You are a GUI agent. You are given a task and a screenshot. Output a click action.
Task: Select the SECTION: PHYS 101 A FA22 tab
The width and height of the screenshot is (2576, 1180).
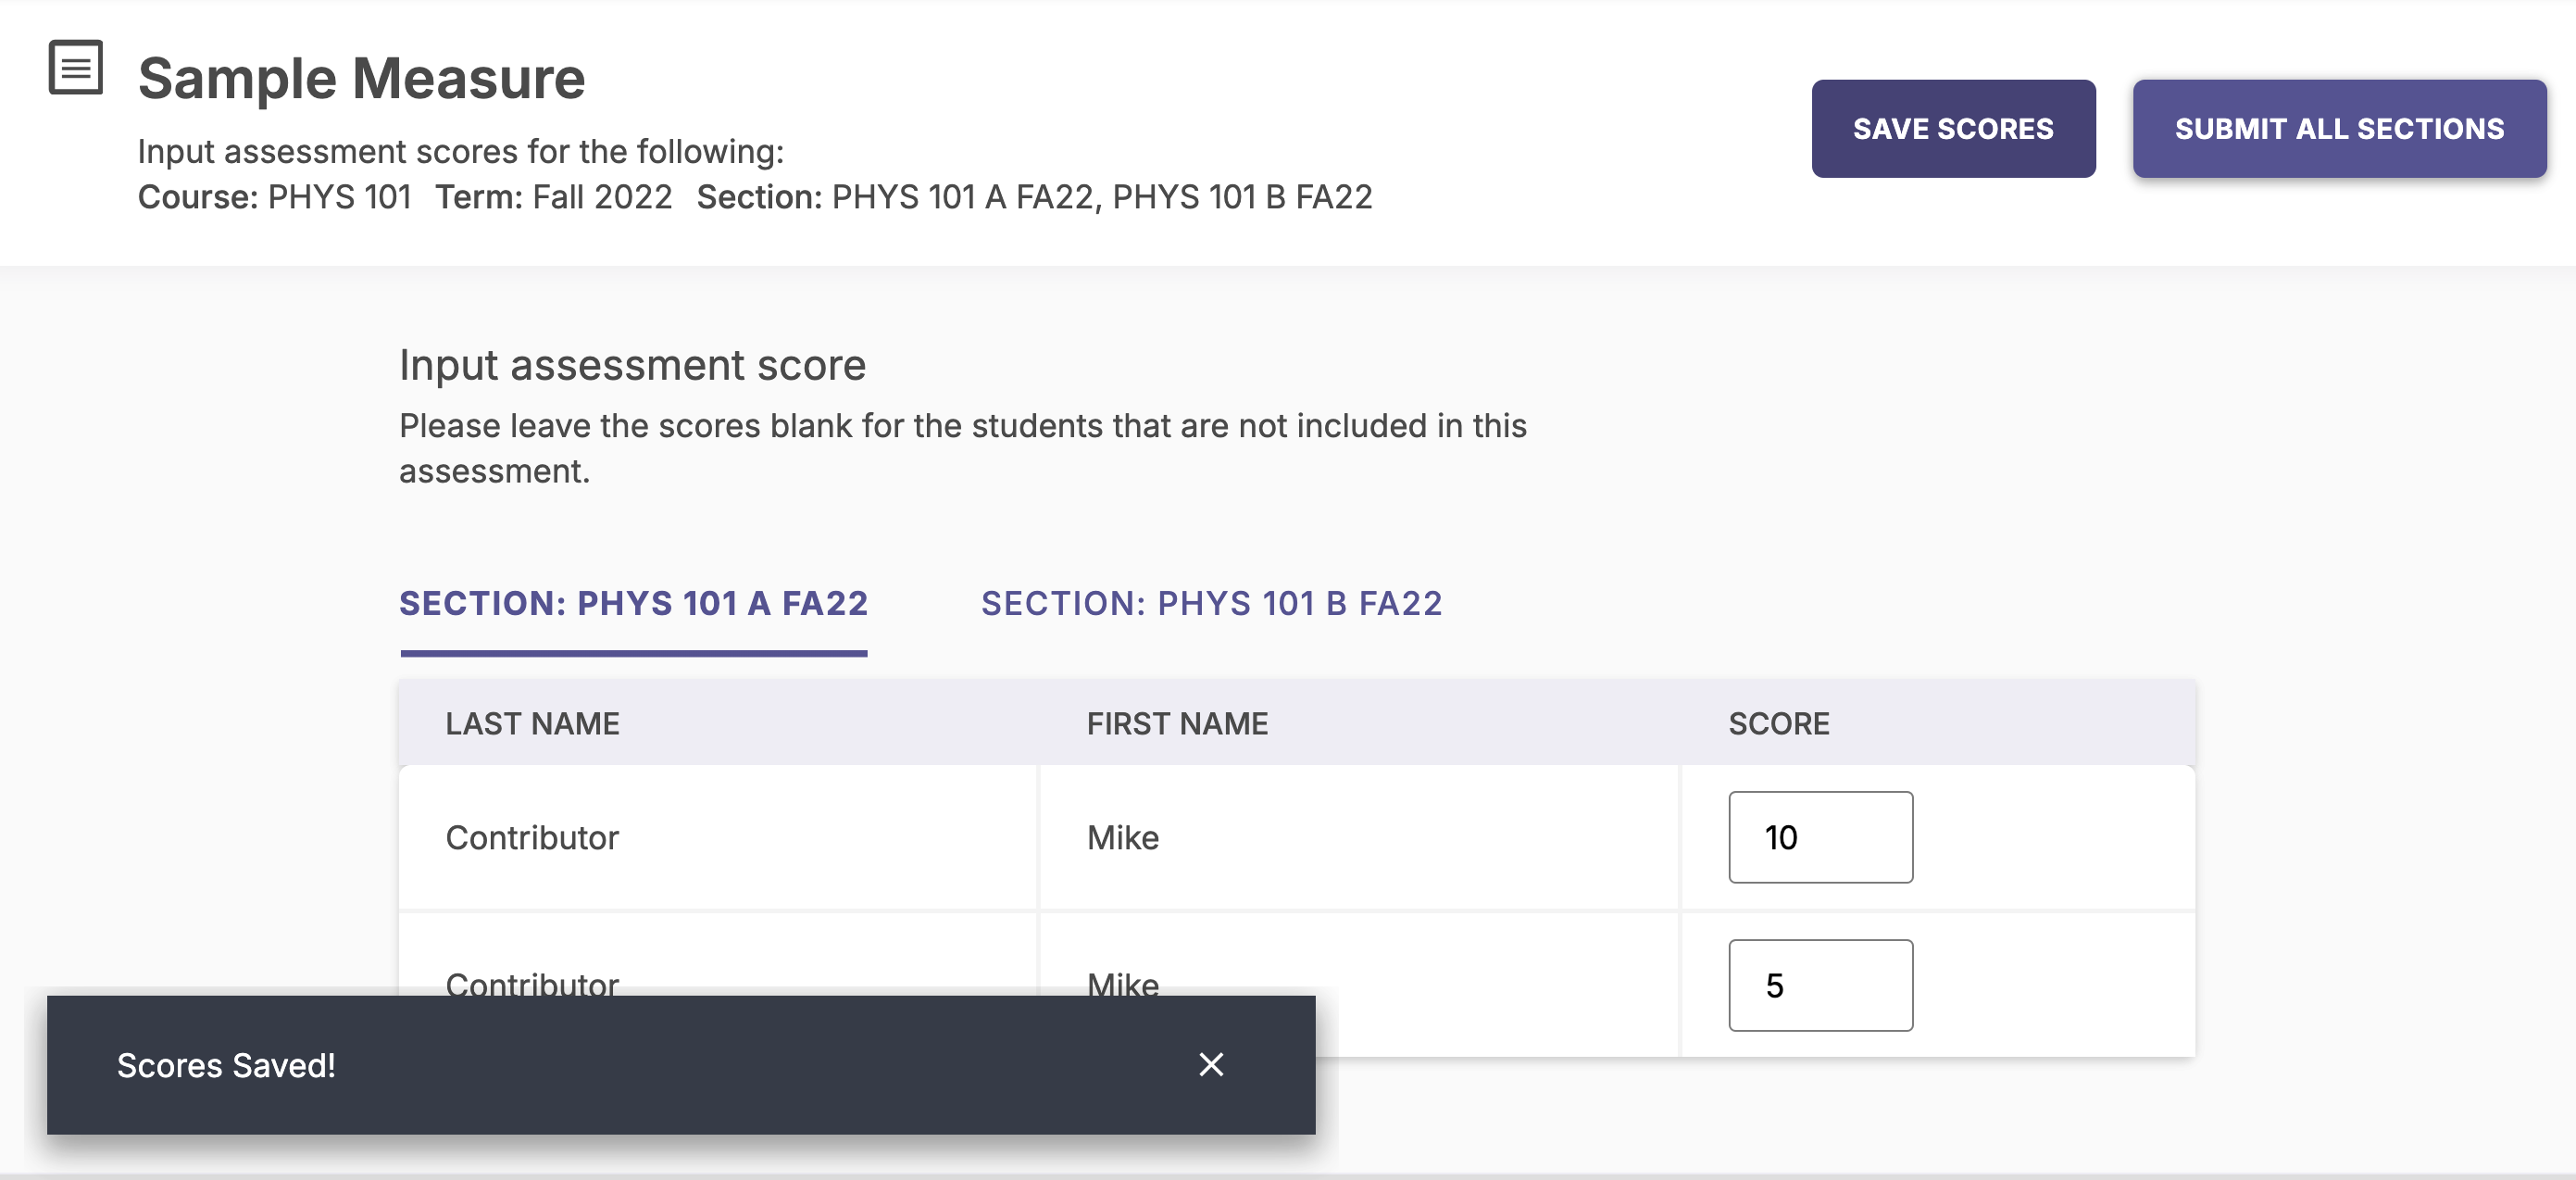(633, 603)
